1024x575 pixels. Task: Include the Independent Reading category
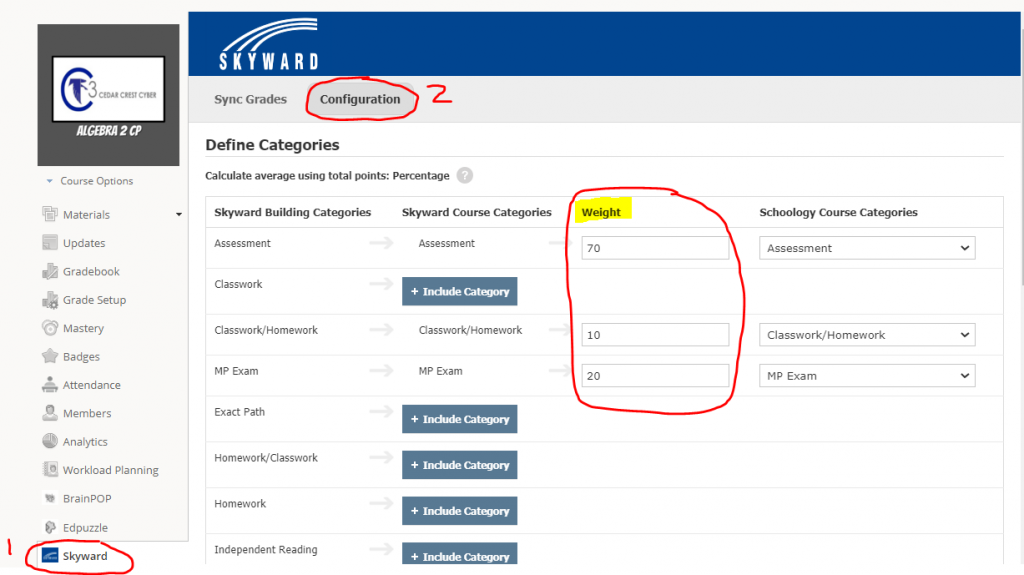click(x=460, y=554)
